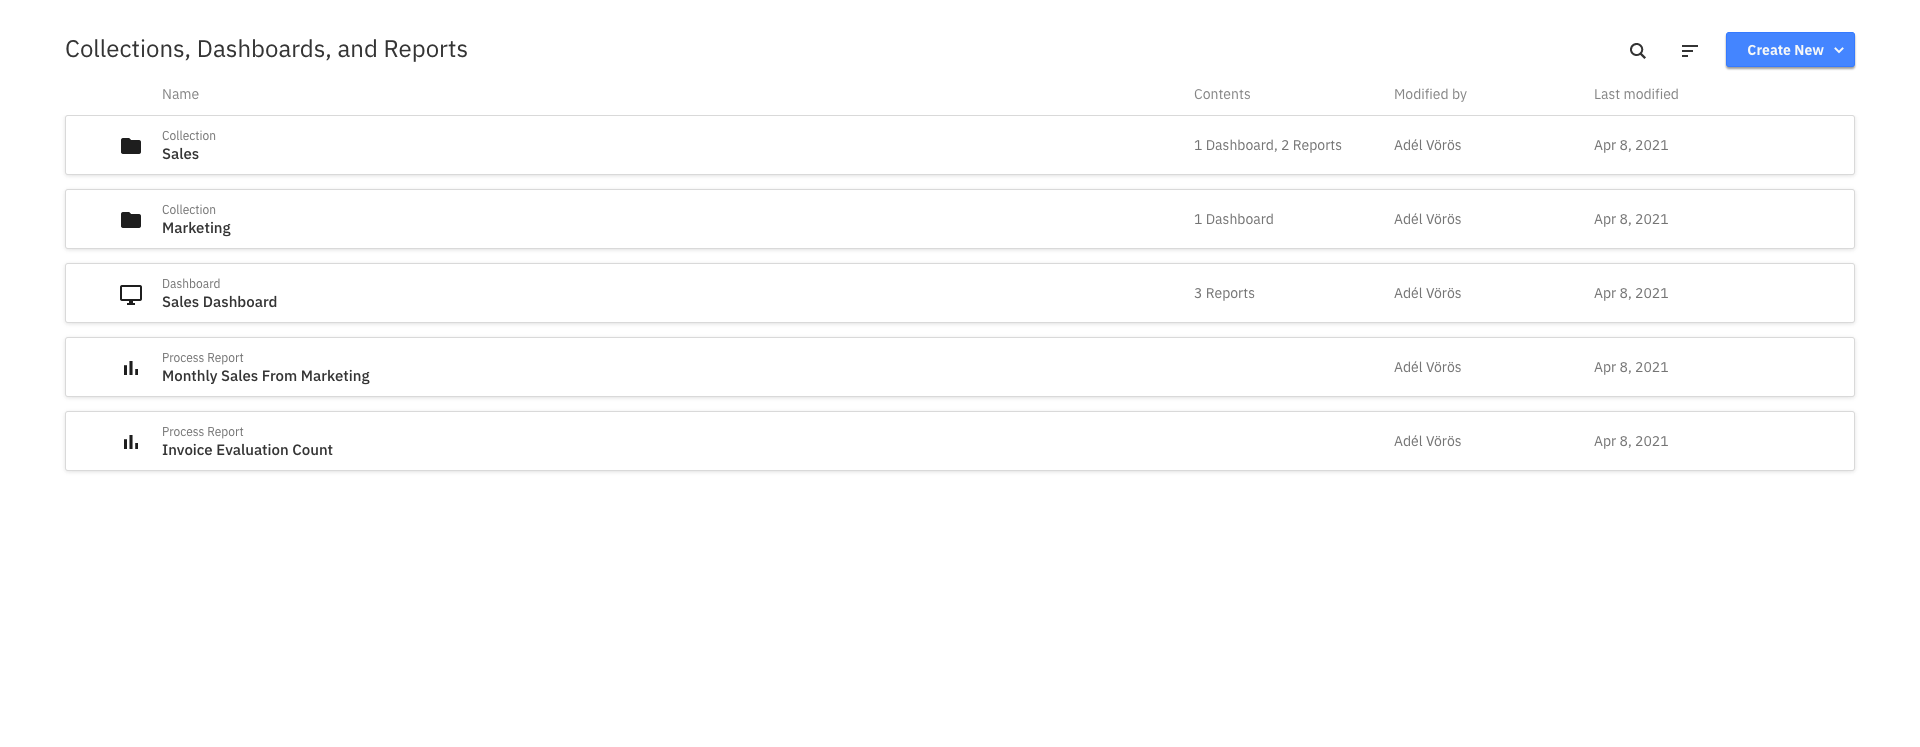
Task: Click the Sales collection folder icon
Action: click(131, 146)
